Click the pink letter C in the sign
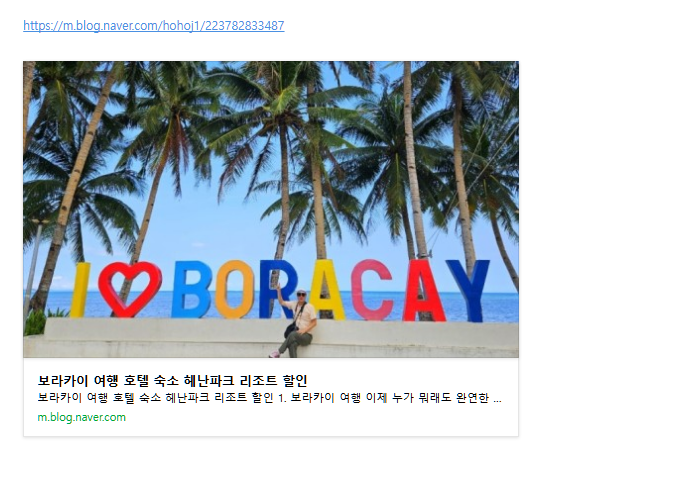Viewport: 681px width, 478px height. tap(372, 290)
